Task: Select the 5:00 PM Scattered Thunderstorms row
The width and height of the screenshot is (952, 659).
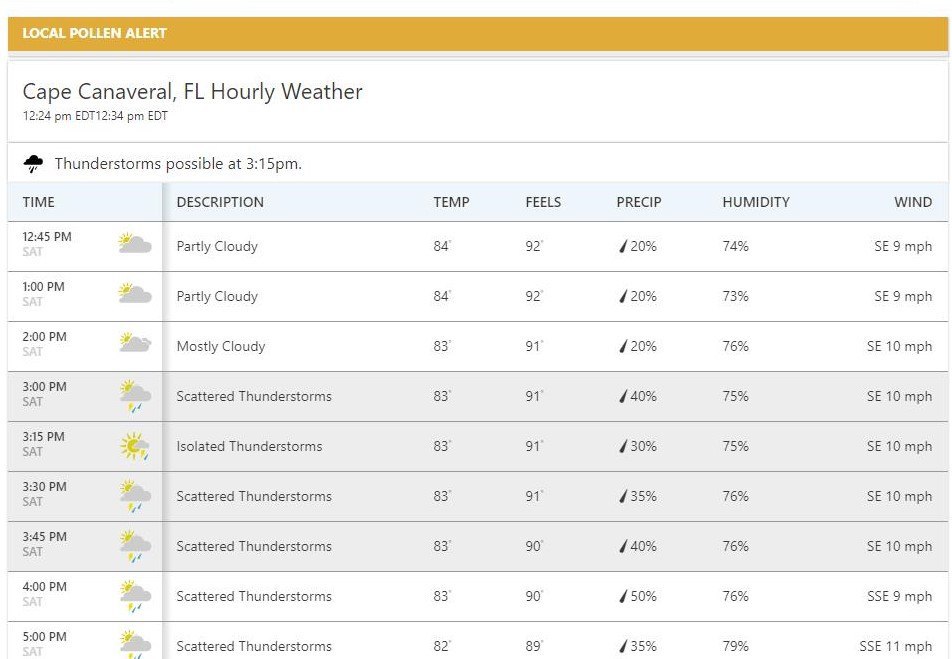Action: [478, 641]
